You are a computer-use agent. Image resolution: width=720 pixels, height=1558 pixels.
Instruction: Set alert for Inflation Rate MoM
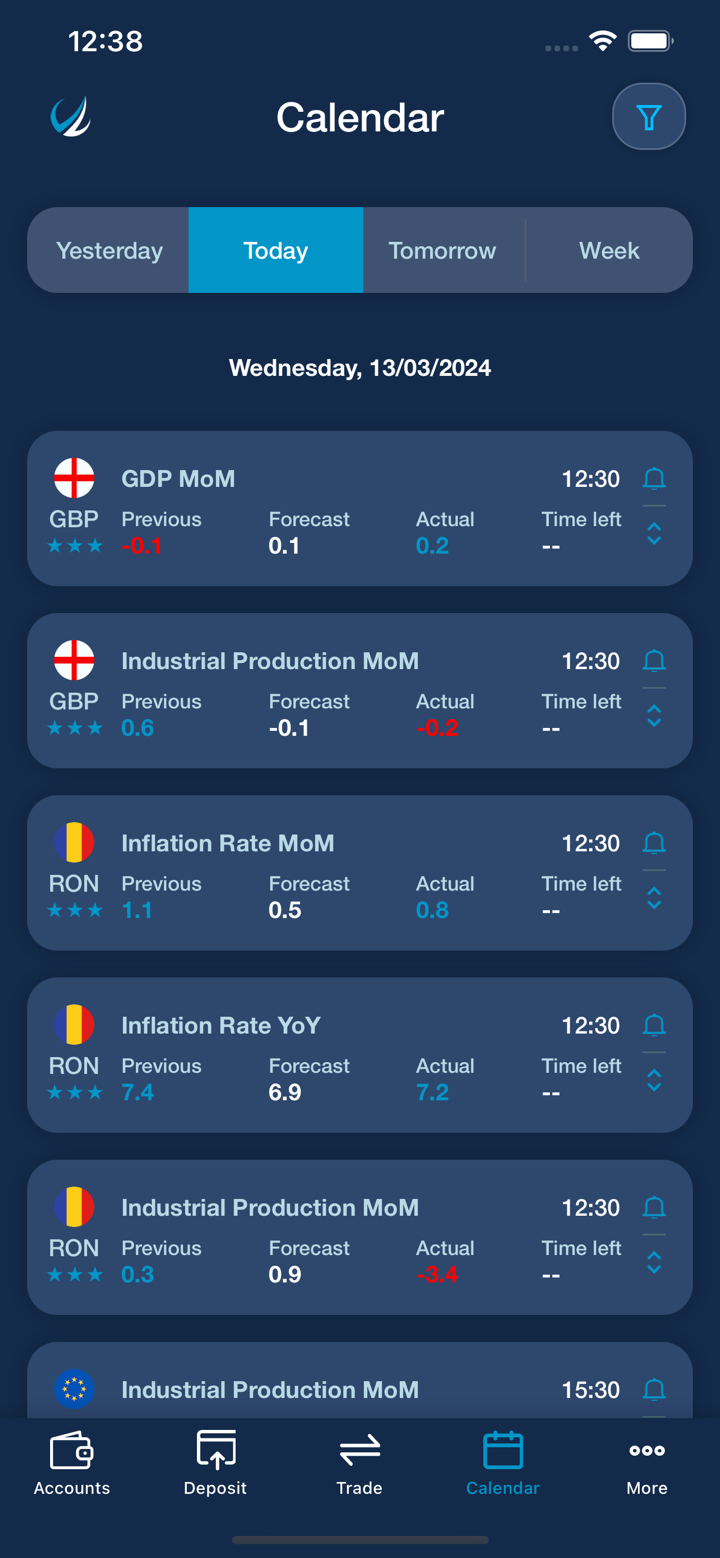(x=654, y=843)
